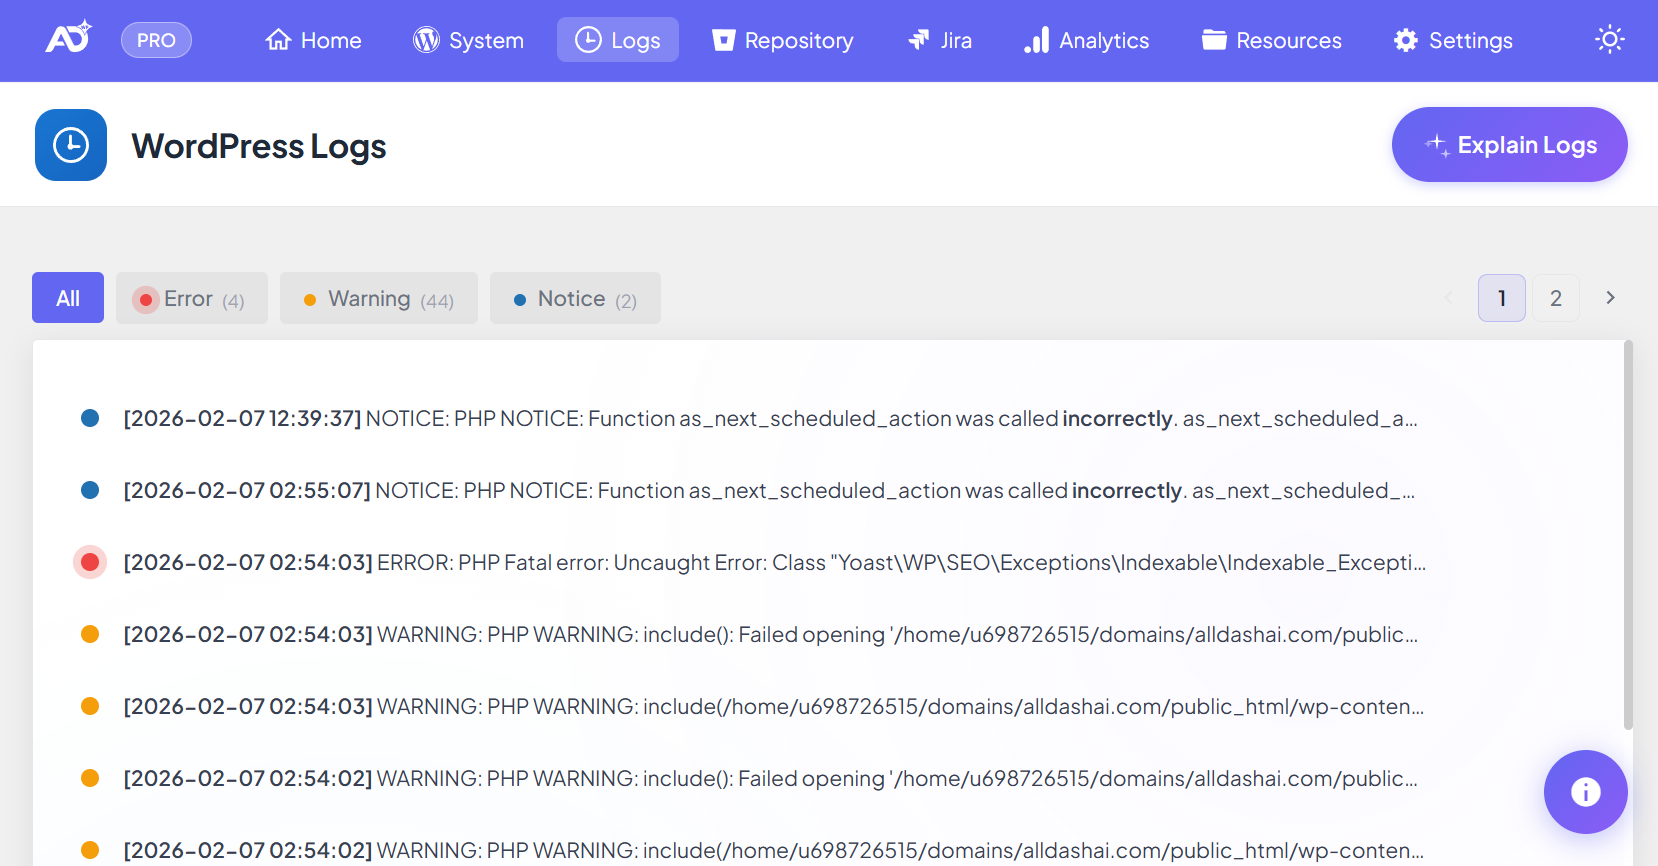Filter logs by Warning
This screenshot has width=1658, height=866.
click(378, 298)
